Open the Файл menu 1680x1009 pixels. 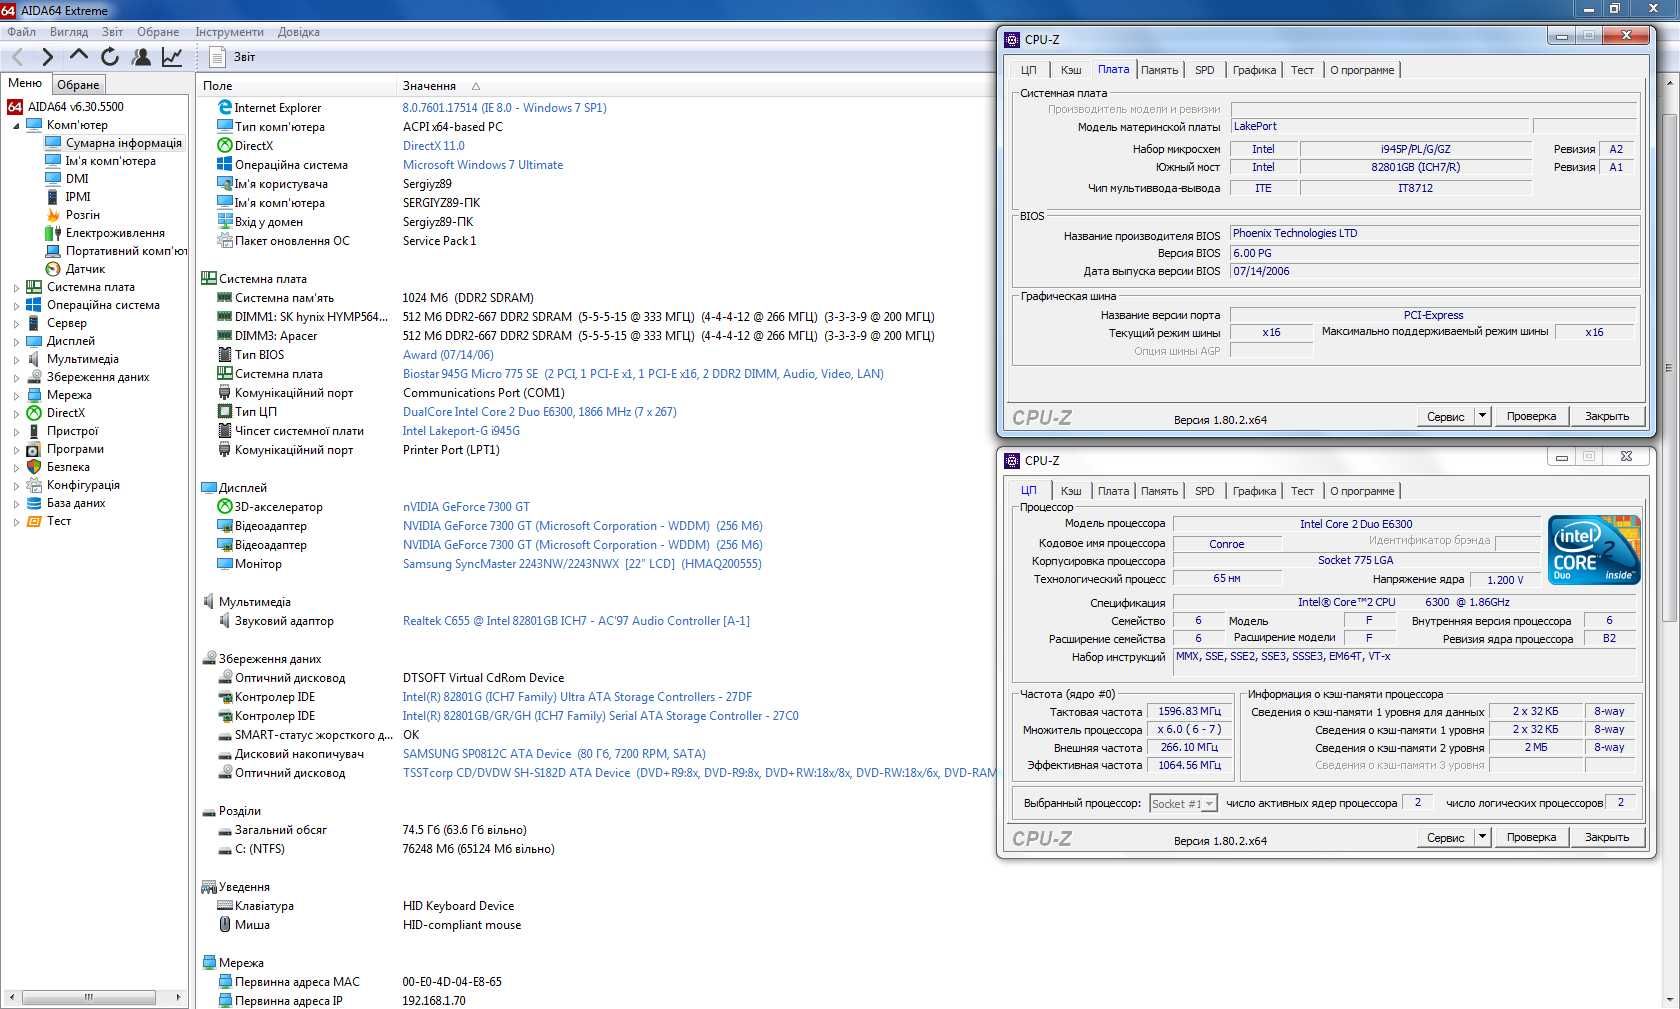(x=21, y=32)
